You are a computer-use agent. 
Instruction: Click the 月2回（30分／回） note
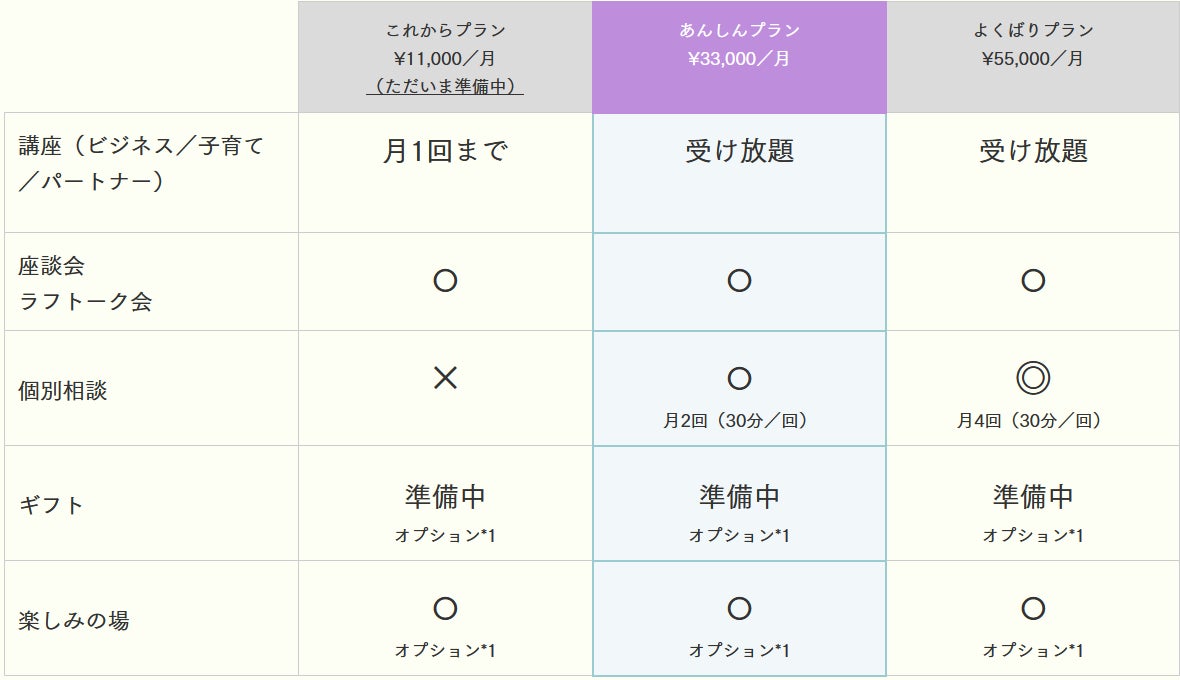click(739, 421)
